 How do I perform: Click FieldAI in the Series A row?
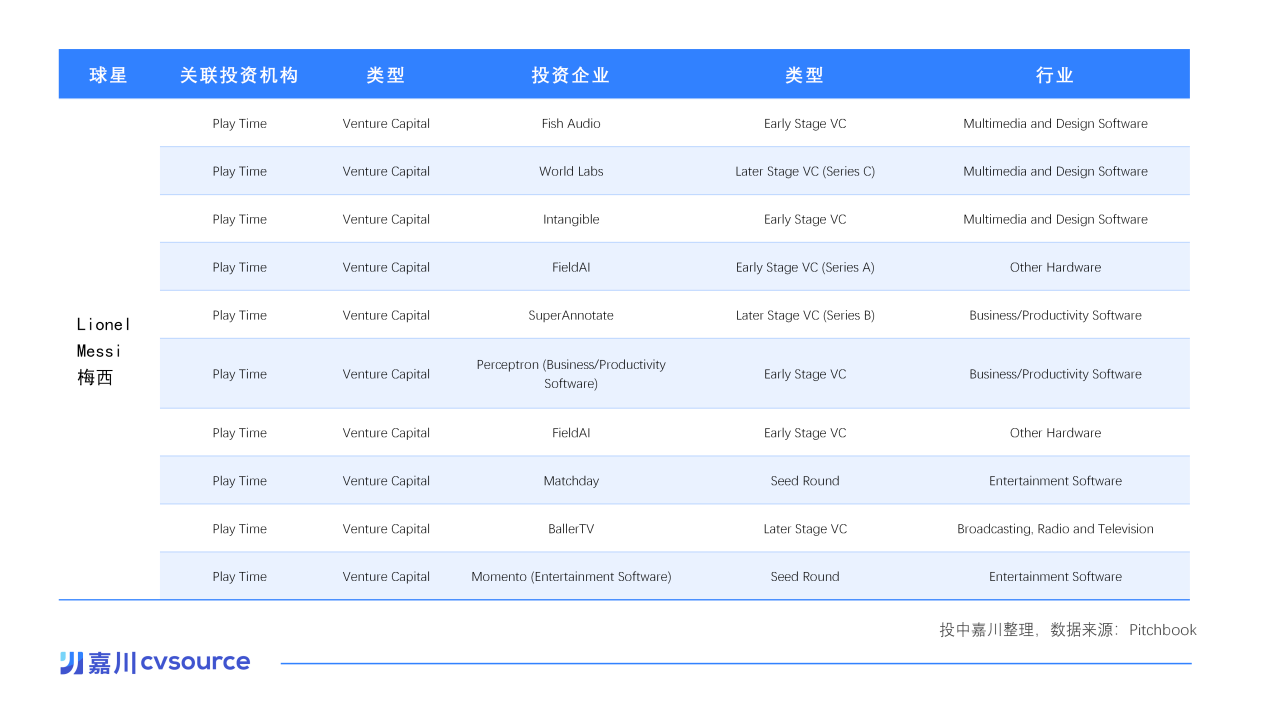click(x=571, y=268)
